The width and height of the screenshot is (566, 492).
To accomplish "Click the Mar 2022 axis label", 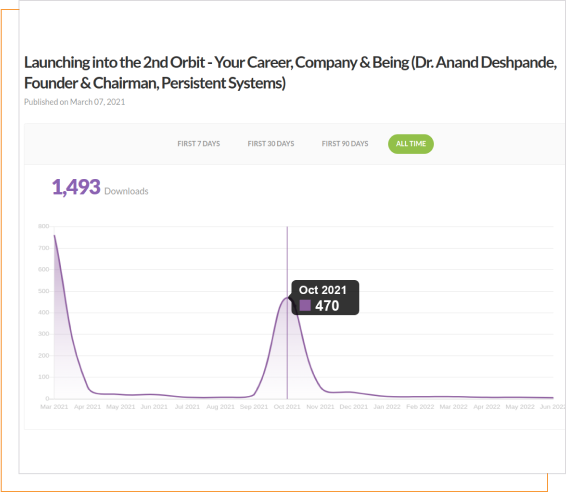I will pyautogui.click(x=453, y=406).
